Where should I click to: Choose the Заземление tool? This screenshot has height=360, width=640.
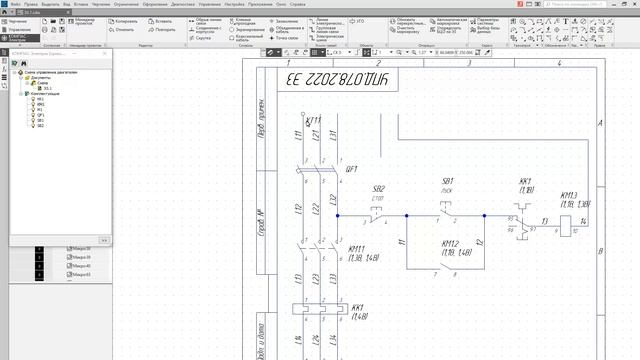(x=283, y=21)
